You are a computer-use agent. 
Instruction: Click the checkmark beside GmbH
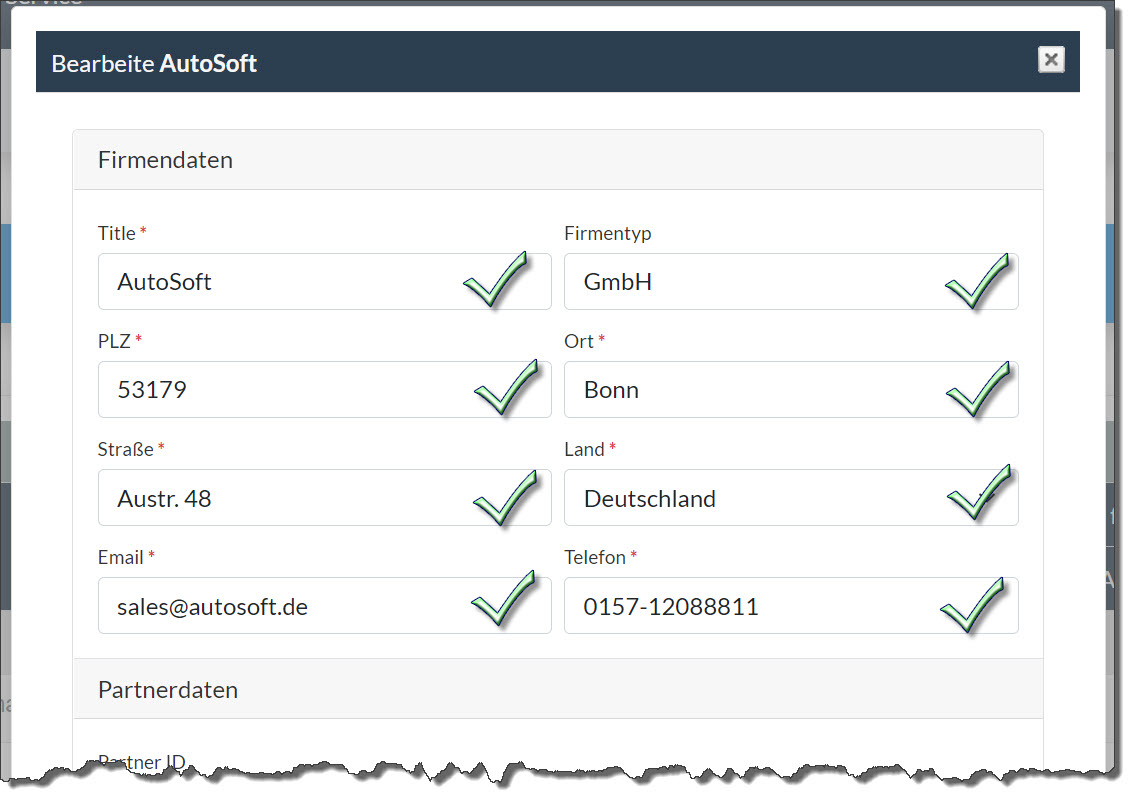click(x=977, y=281)
